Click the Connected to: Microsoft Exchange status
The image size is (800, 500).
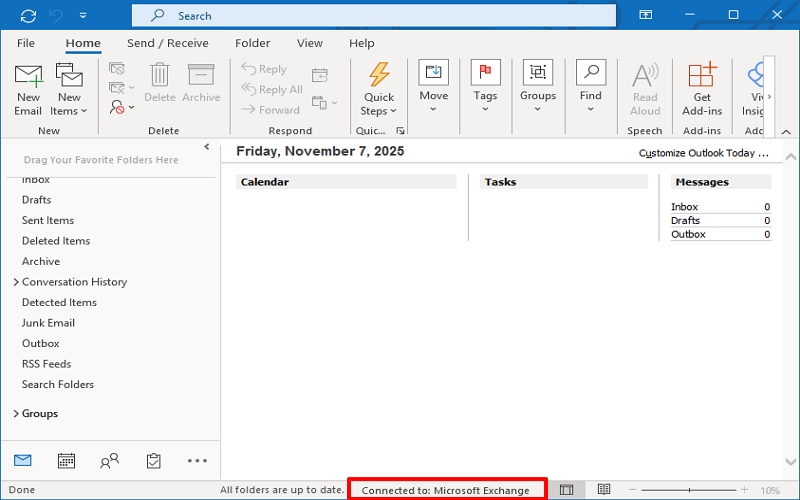[445, 490]
